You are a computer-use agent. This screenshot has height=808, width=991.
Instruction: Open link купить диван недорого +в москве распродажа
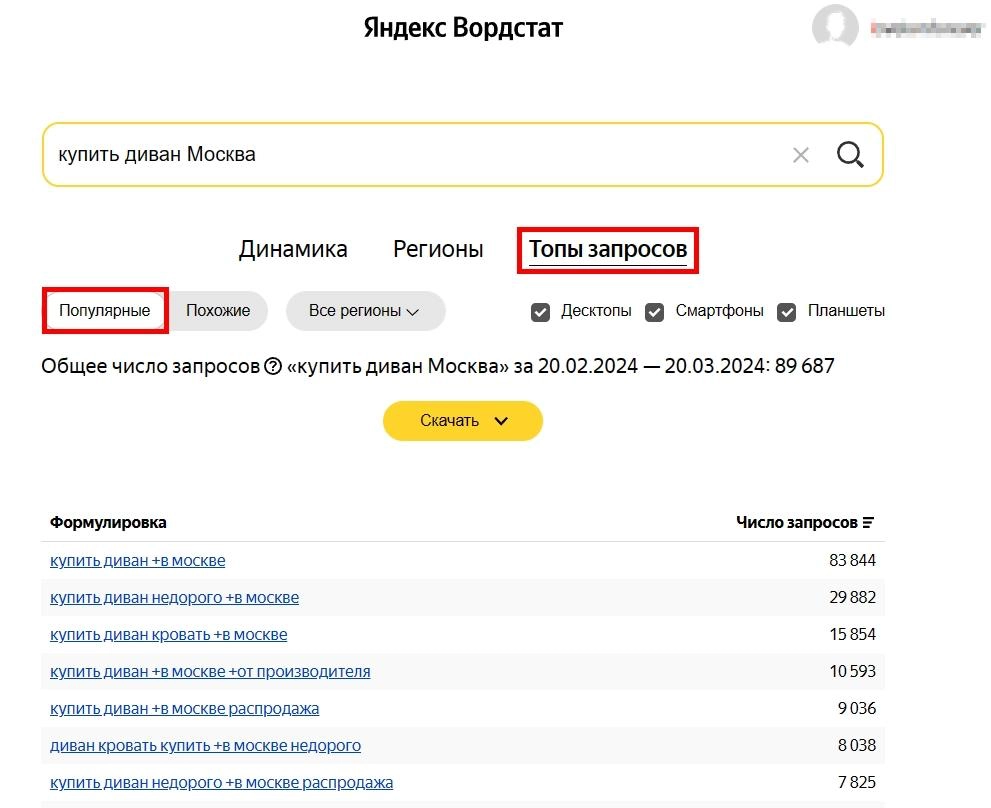click(221, 783)
